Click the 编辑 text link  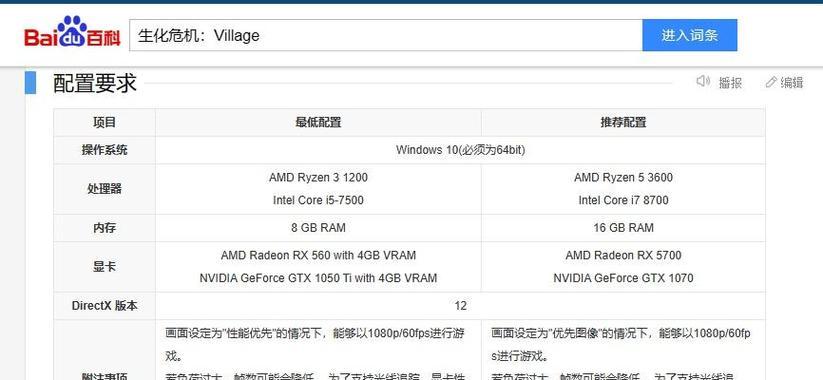click(x=792, y=82)
